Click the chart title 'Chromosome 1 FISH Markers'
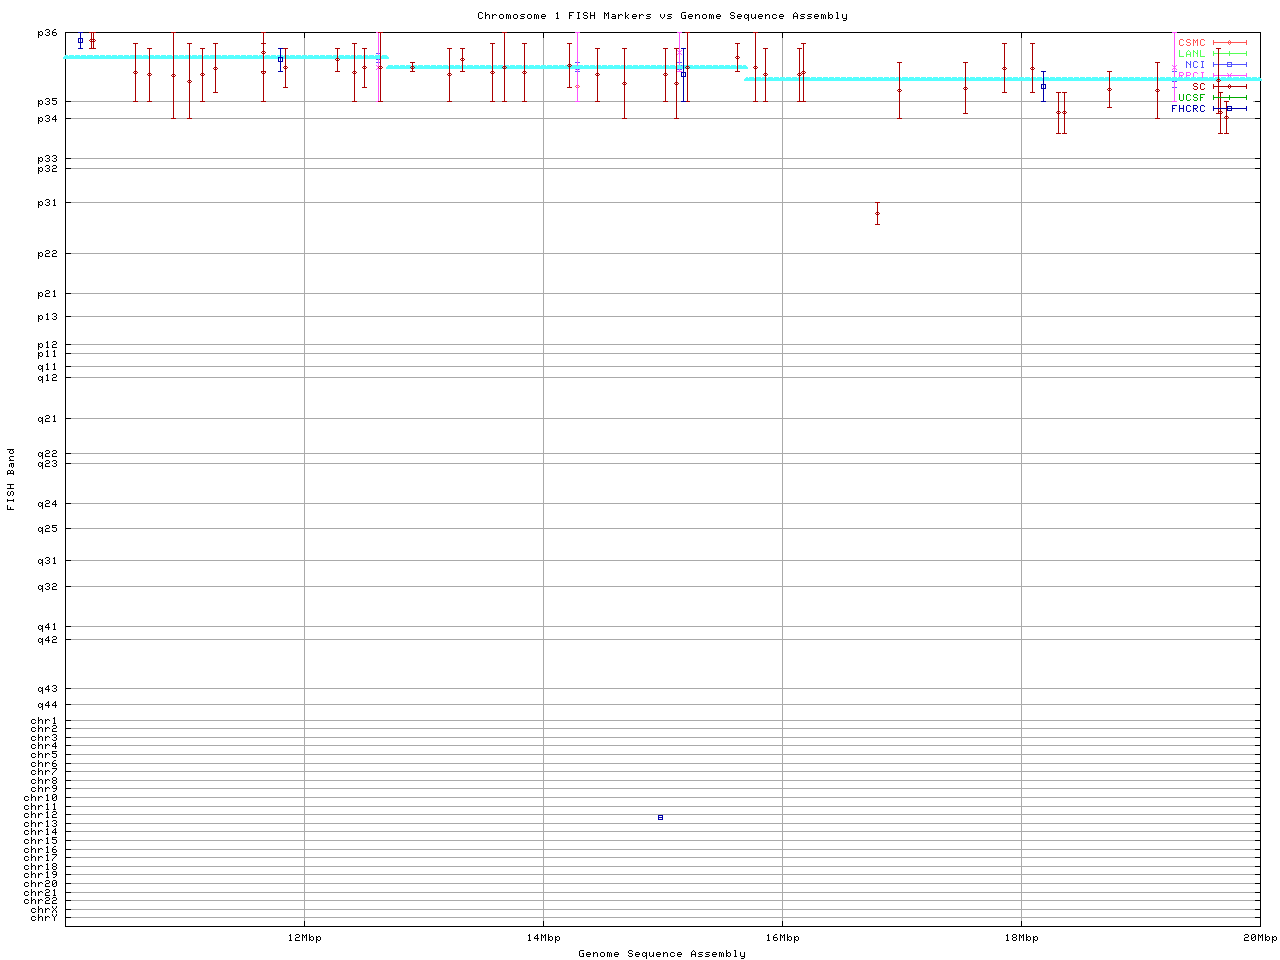1280x960 pixels. click(662, 16)
